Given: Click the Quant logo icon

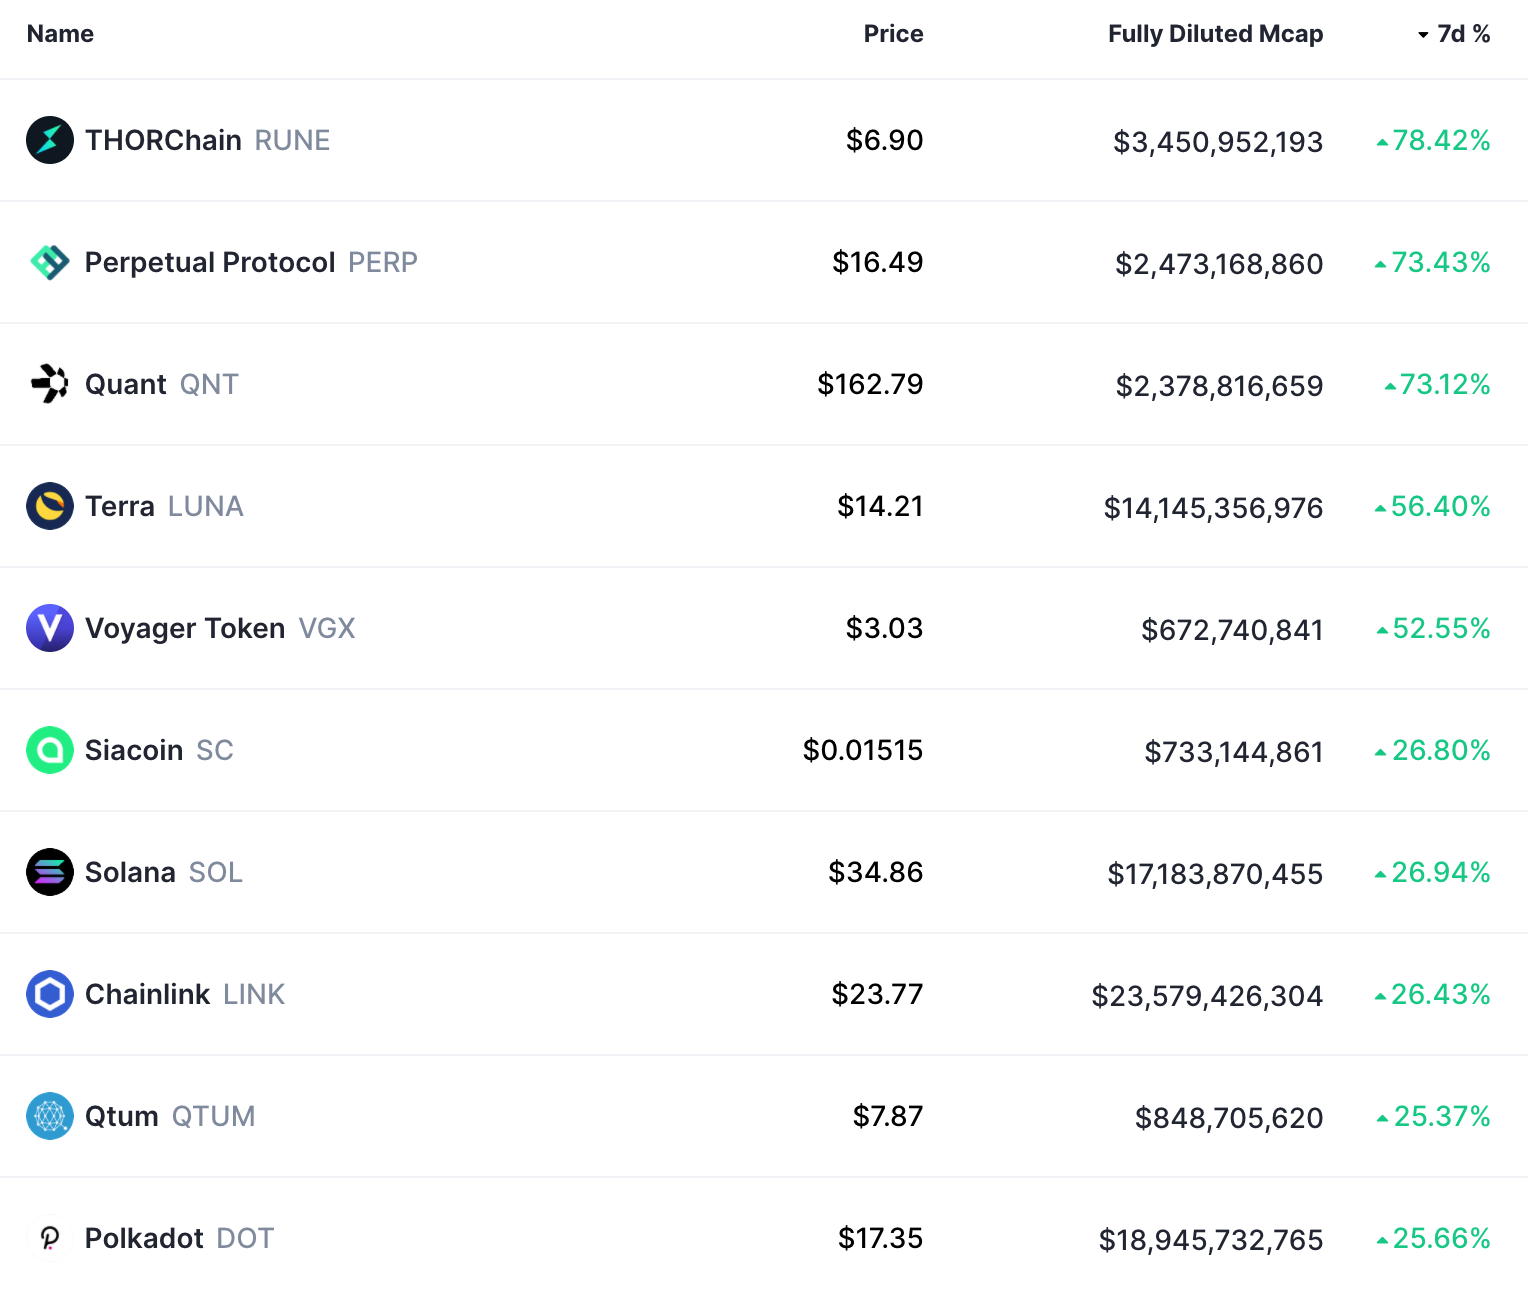Looking at the screenshot, I should [50, 384].
